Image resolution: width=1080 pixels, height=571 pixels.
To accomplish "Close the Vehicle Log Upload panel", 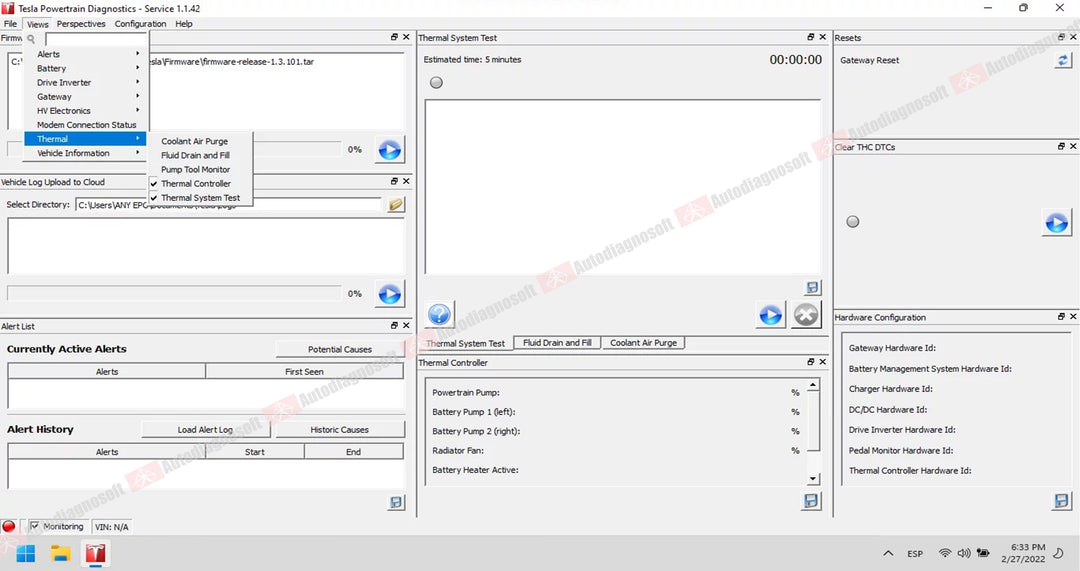I will 406,181.
